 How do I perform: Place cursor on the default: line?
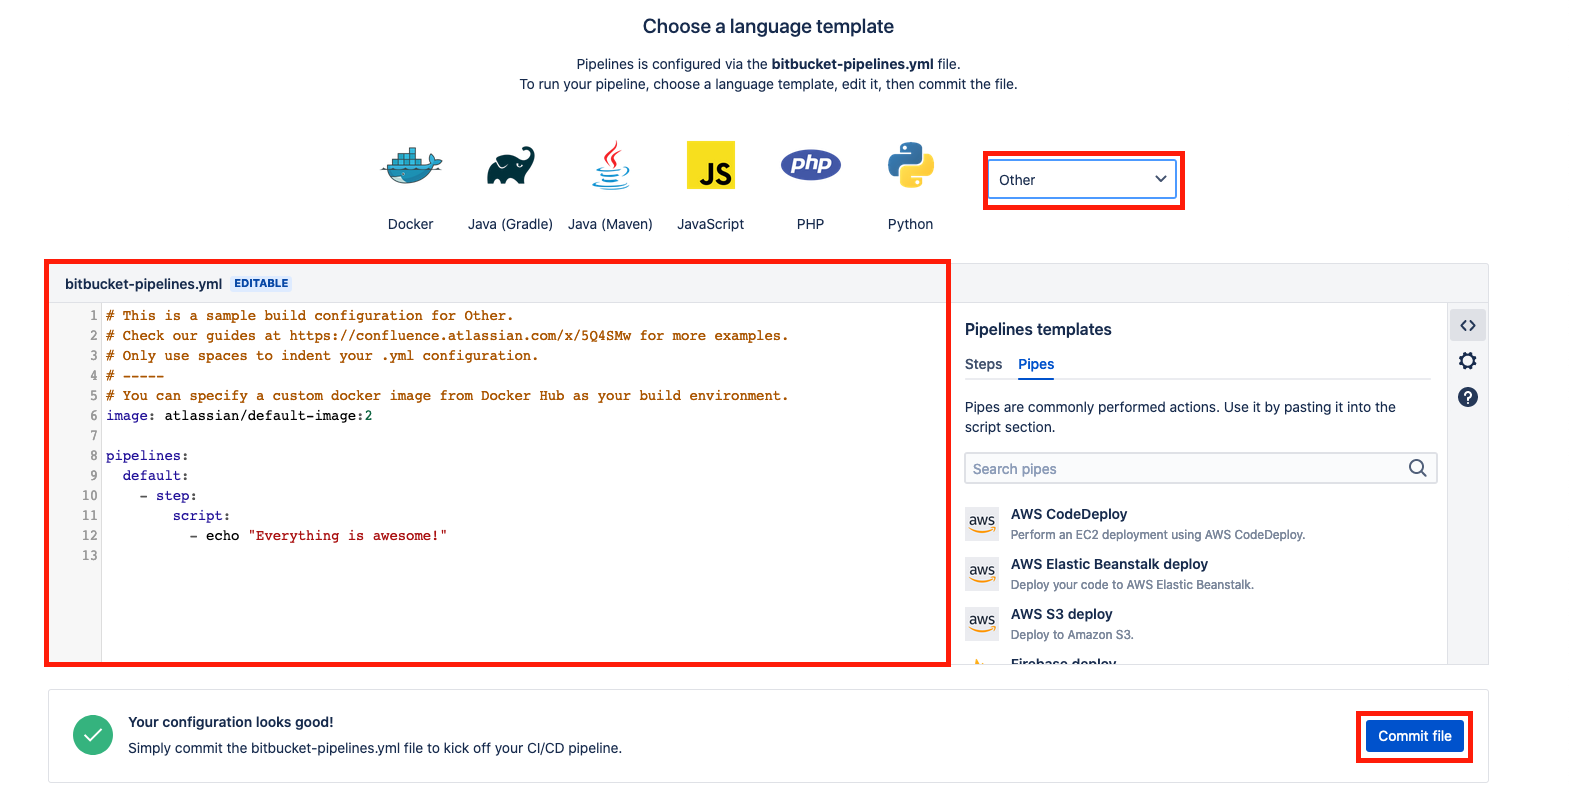[x=156, y=476]
